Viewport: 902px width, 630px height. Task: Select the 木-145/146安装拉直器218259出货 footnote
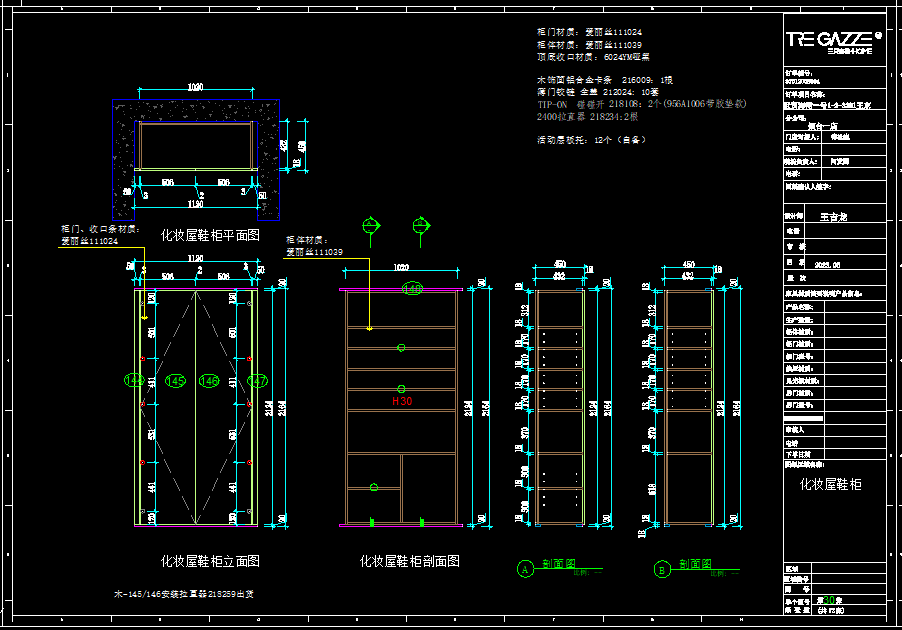(184, 594)
